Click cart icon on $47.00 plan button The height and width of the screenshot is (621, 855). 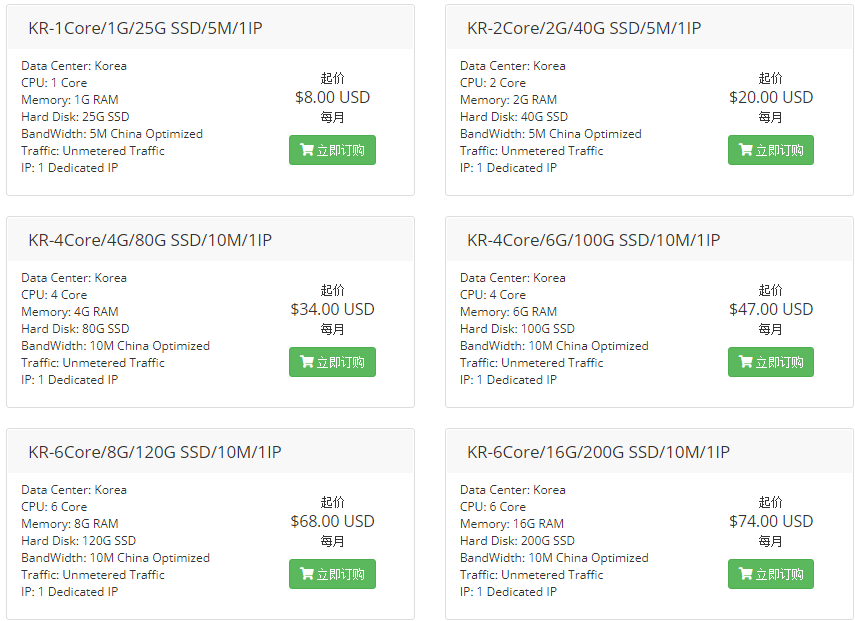click(x=745, y=361)
